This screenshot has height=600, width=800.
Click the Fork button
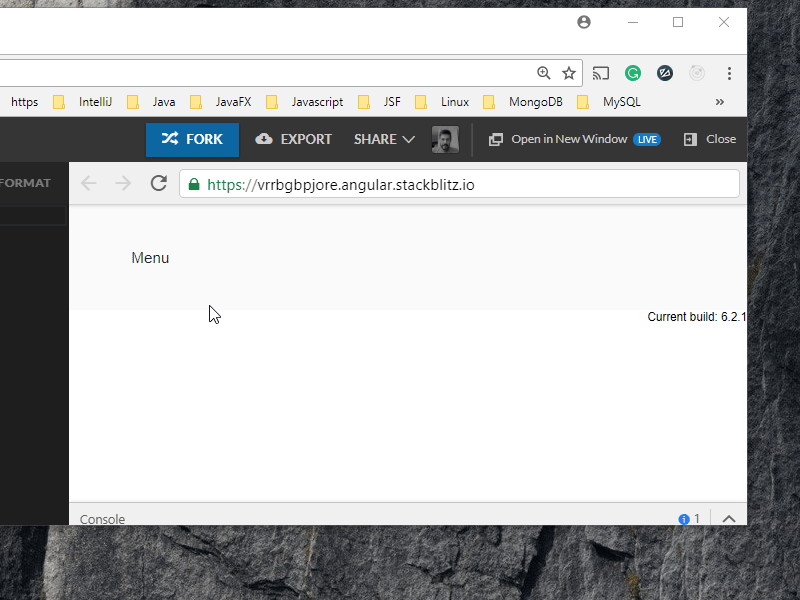click(x=192, y=140)
